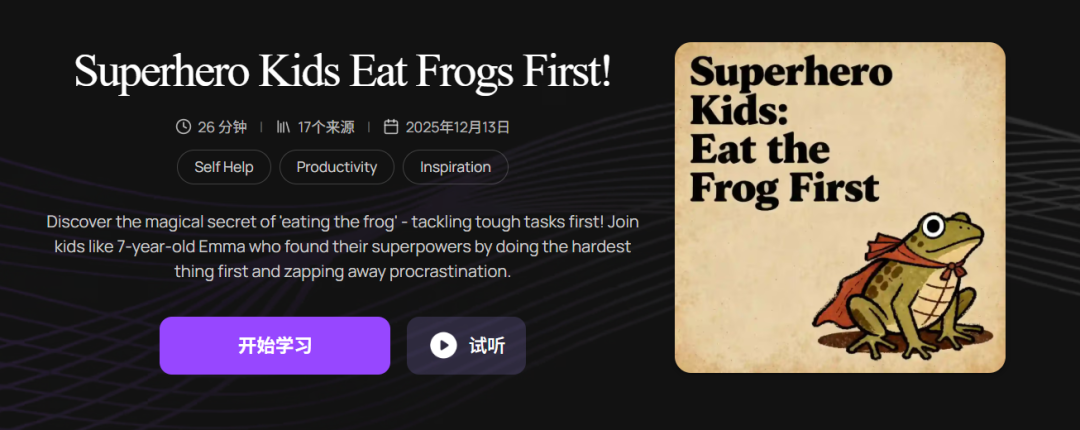The height and width of the screenshot is (430, 1080).
Task: Click the word 'procrastination' in description
Action: click(x=453, y=271)
